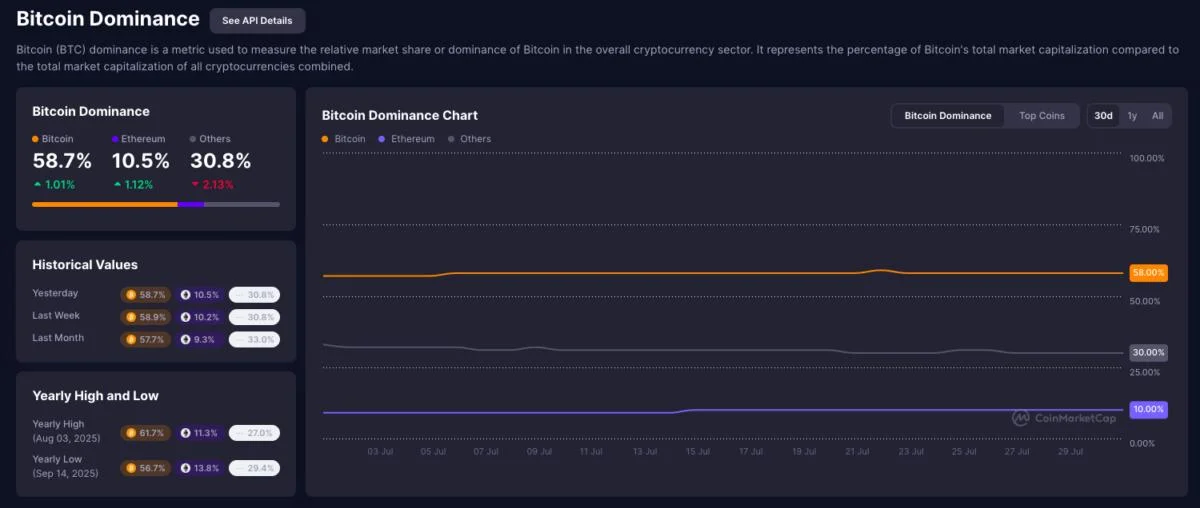Click the gray 30.00% chart value tag
The width and height of the screenshot is (1200, 508).
pyautogui.click(x=1148, y=352)
